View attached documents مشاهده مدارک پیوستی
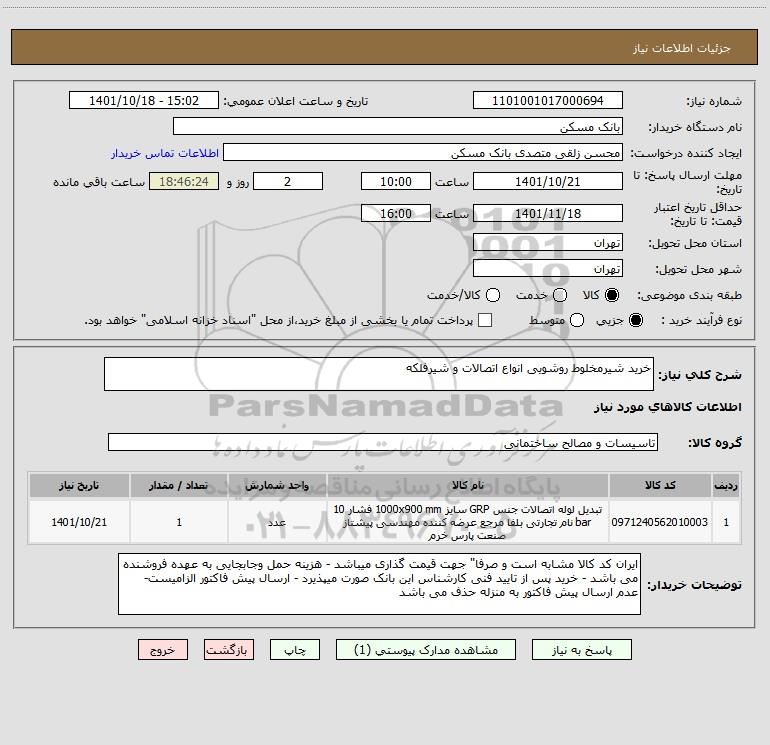Image resolution: width=770 pixels, height=745 pixels. click(425, 650)
